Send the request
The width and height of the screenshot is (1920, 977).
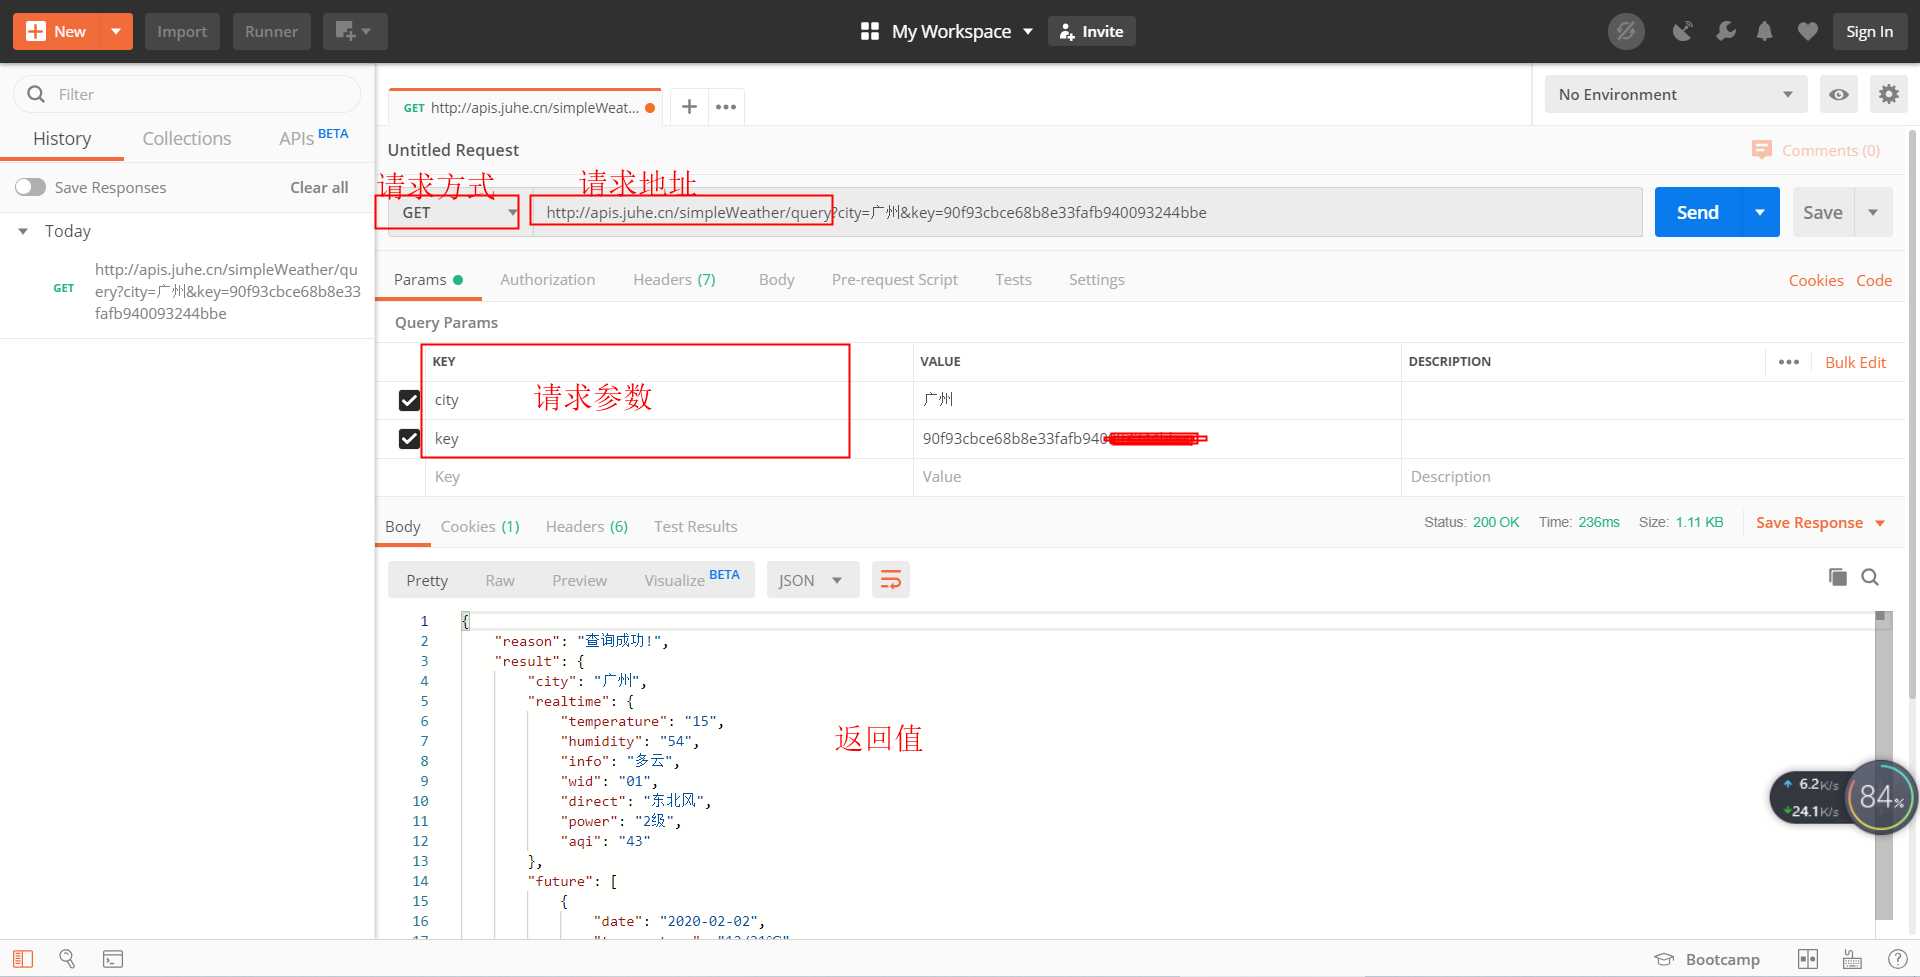1697,212
